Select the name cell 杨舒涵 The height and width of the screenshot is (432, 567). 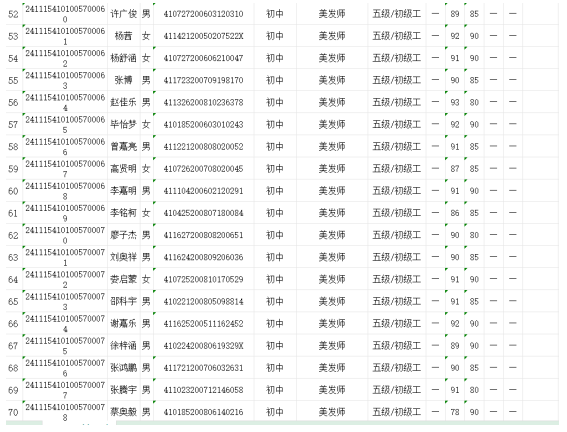click(124, 58)
